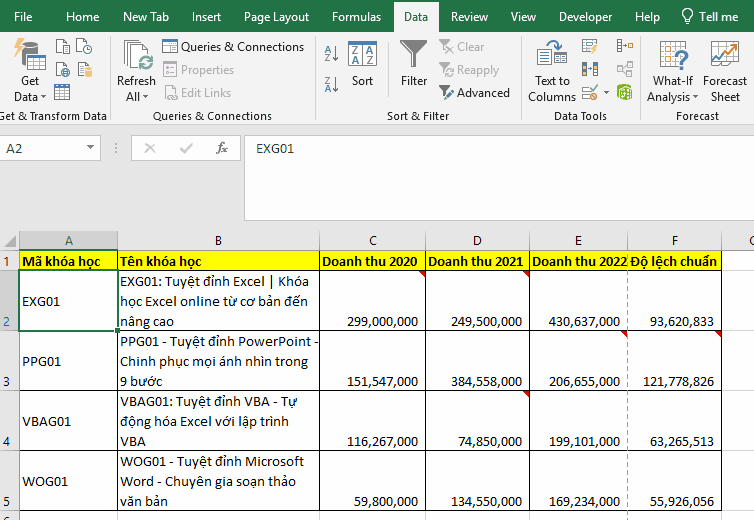
Task: Open the Help tab
Action: (x=647, y=17)
